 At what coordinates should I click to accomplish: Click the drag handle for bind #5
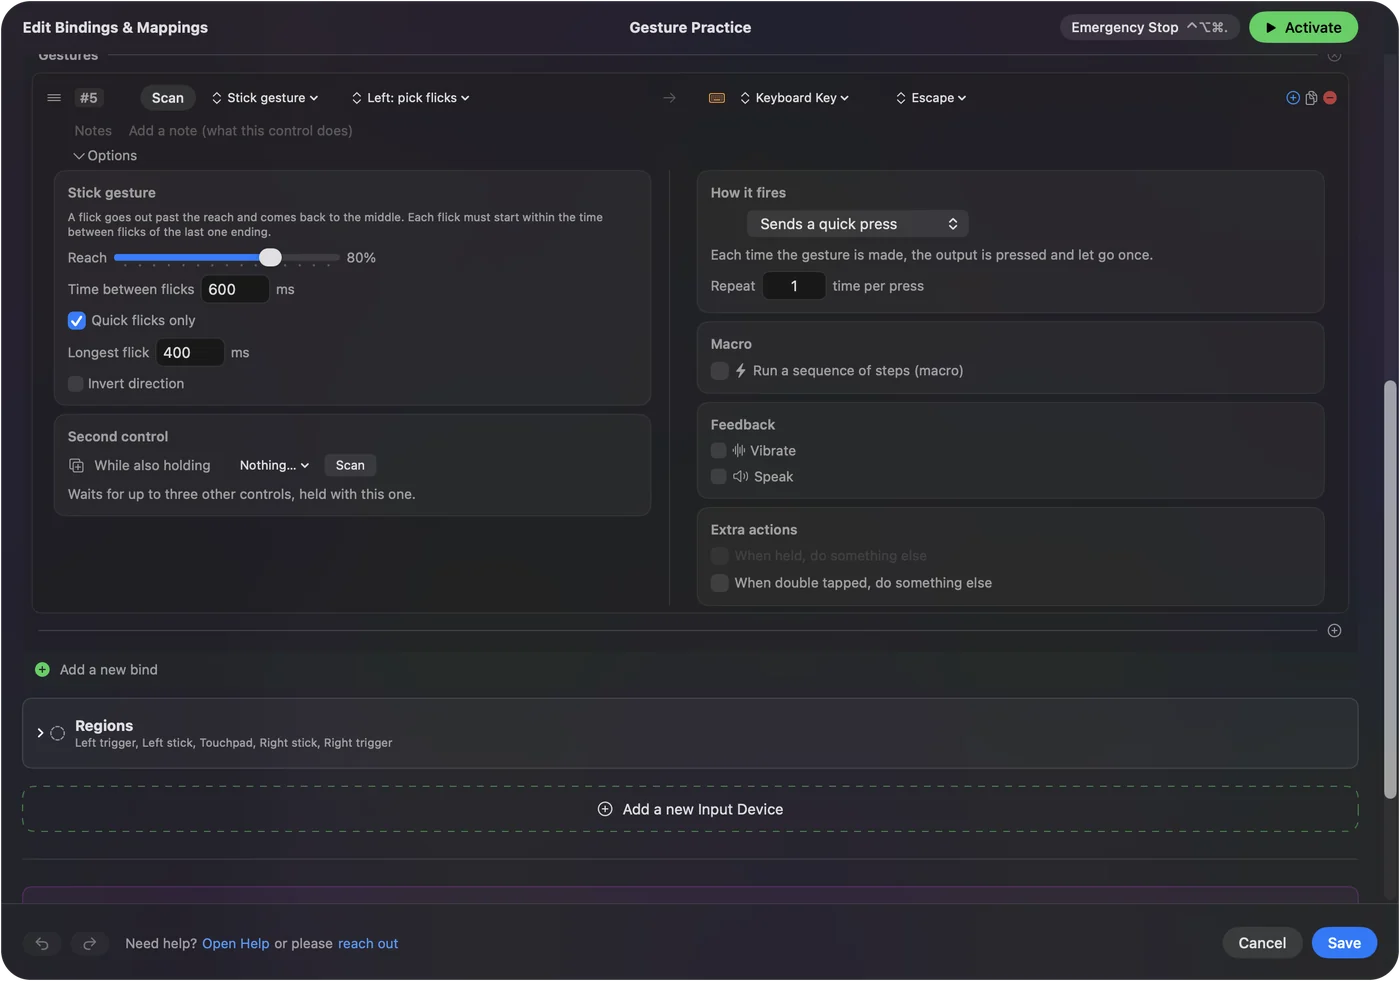point(54,98)
